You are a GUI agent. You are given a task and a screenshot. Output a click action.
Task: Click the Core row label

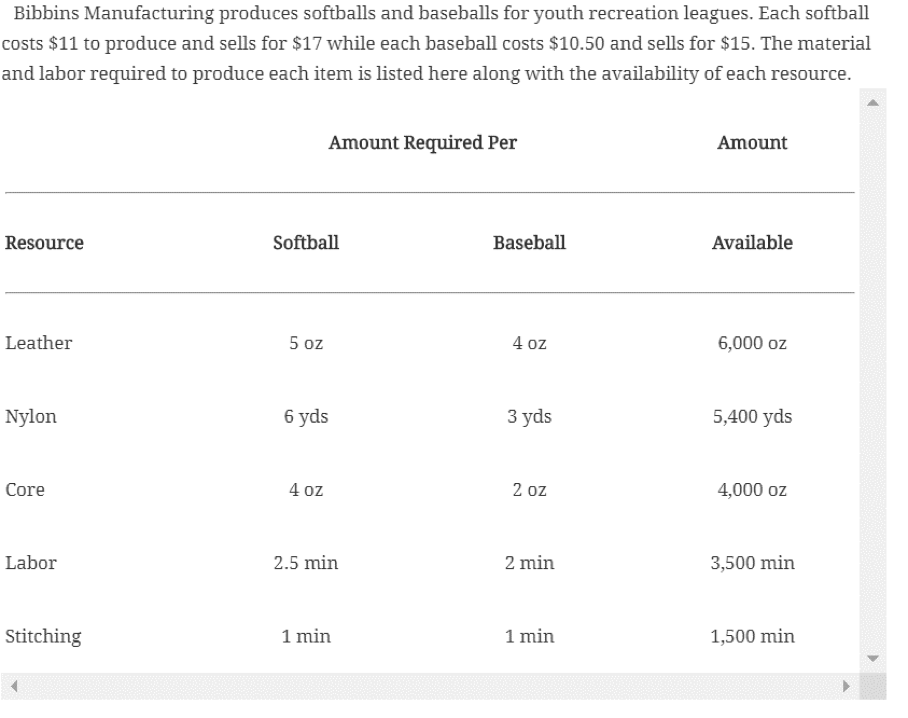(x=24, y=490)
